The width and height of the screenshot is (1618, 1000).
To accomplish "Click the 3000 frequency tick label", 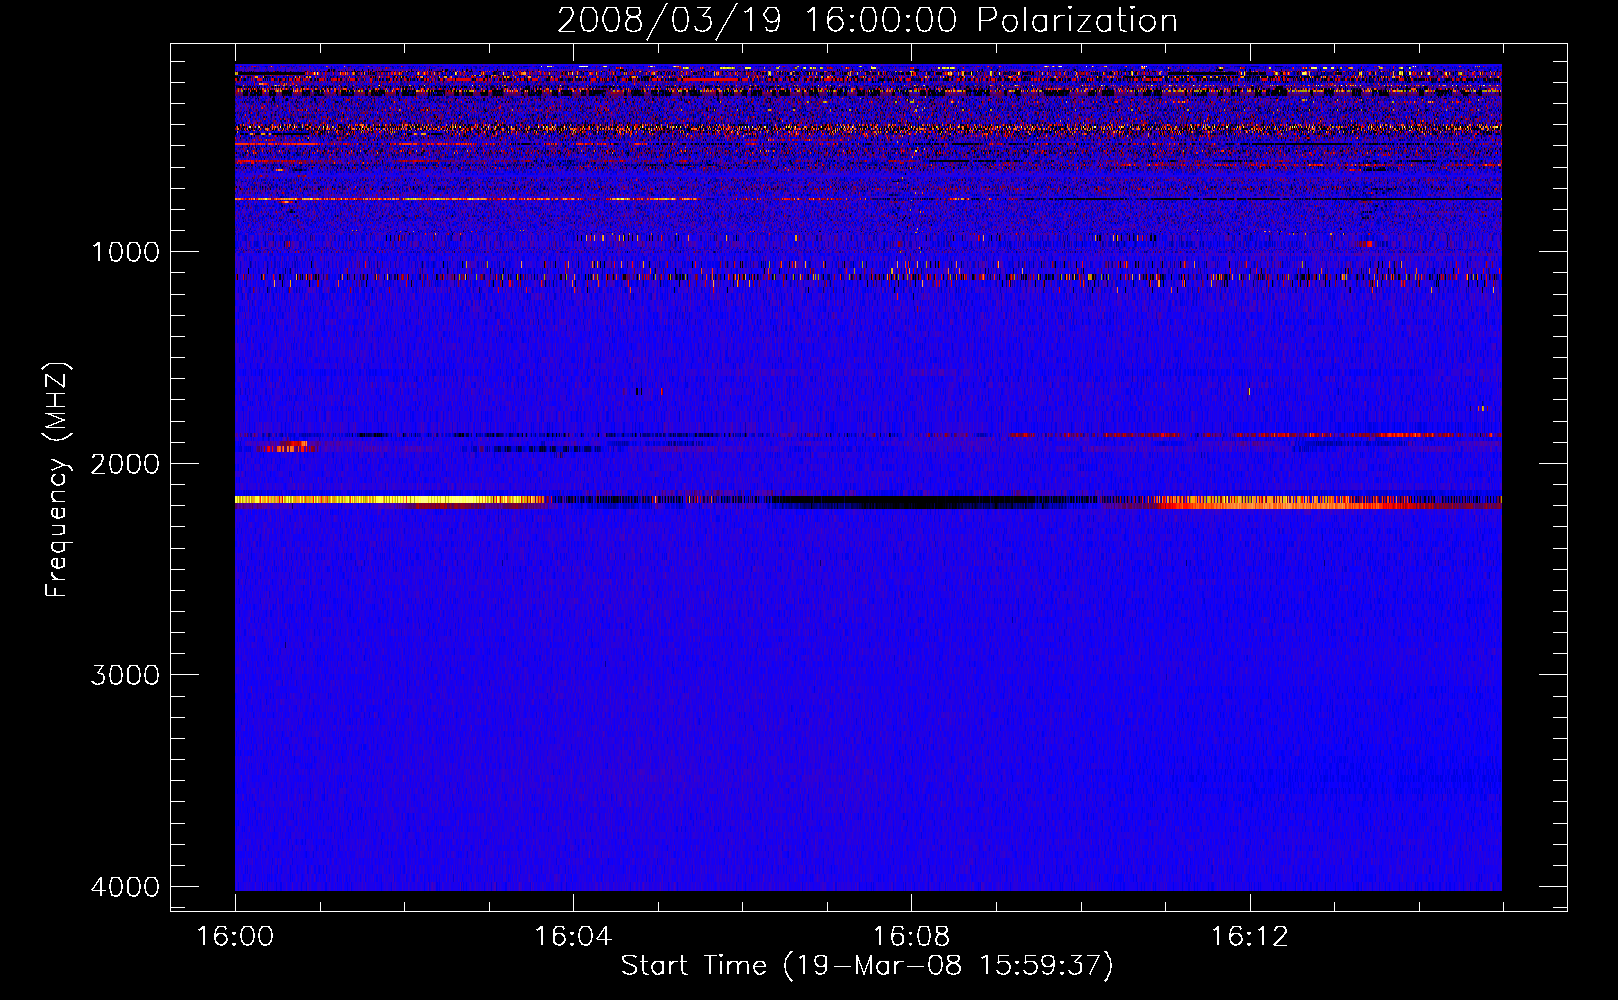I will tap(125, 675).
